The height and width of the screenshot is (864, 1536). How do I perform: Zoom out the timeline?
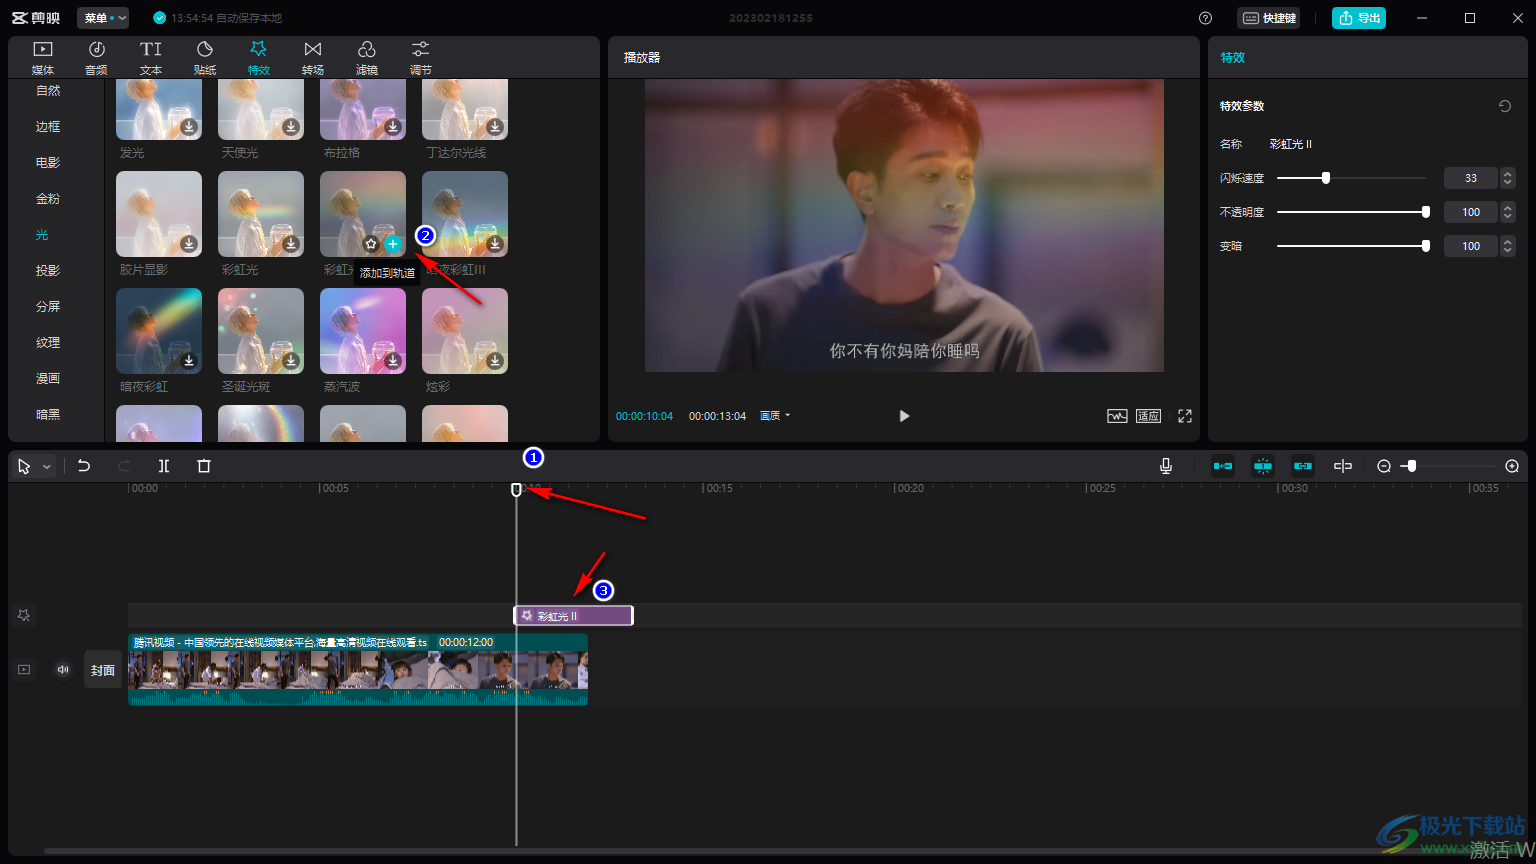pos(1384,466)
